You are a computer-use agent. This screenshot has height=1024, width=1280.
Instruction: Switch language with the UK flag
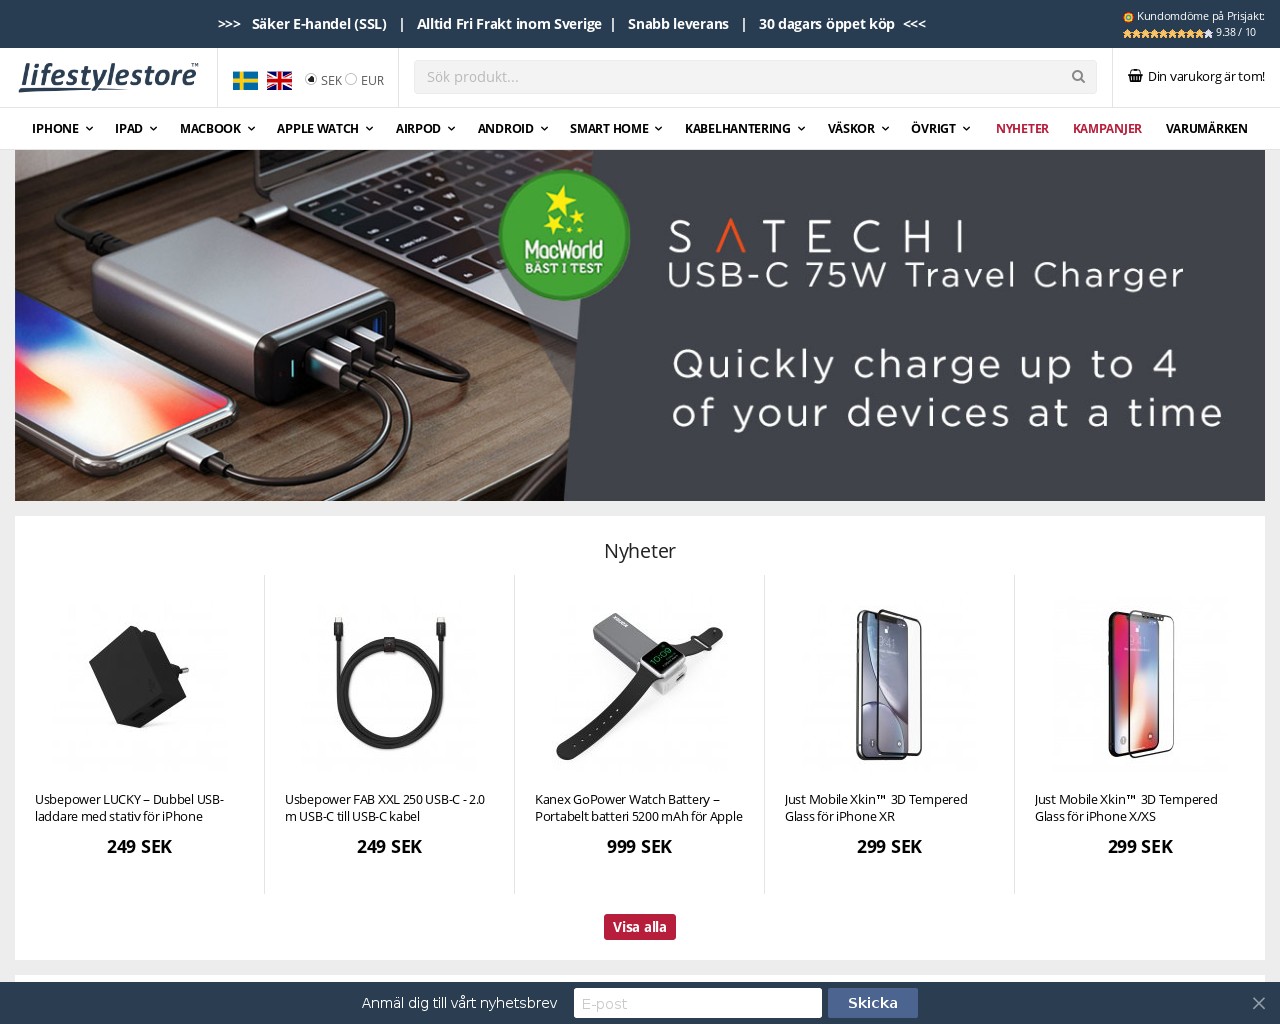(x=279, y=81)
